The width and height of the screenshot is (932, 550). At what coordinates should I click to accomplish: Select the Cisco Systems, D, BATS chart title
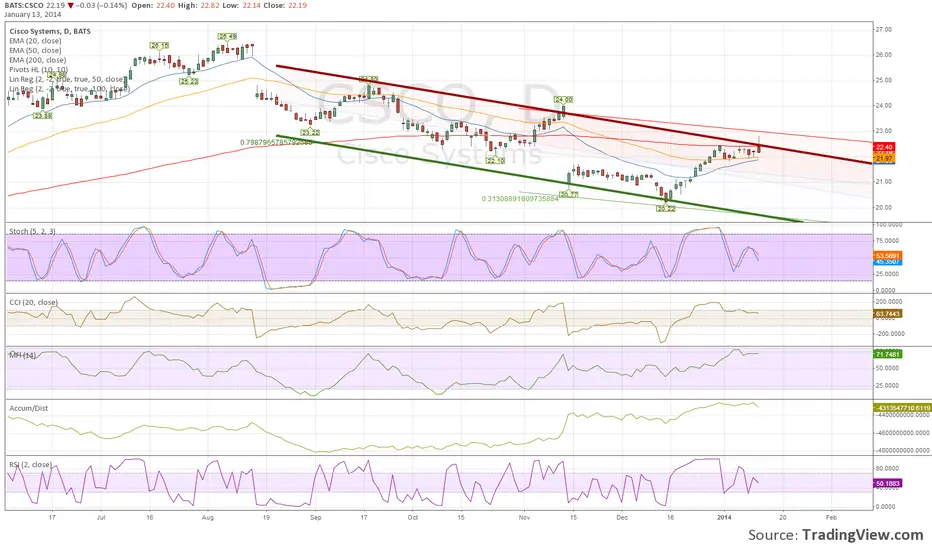point(50,31)
